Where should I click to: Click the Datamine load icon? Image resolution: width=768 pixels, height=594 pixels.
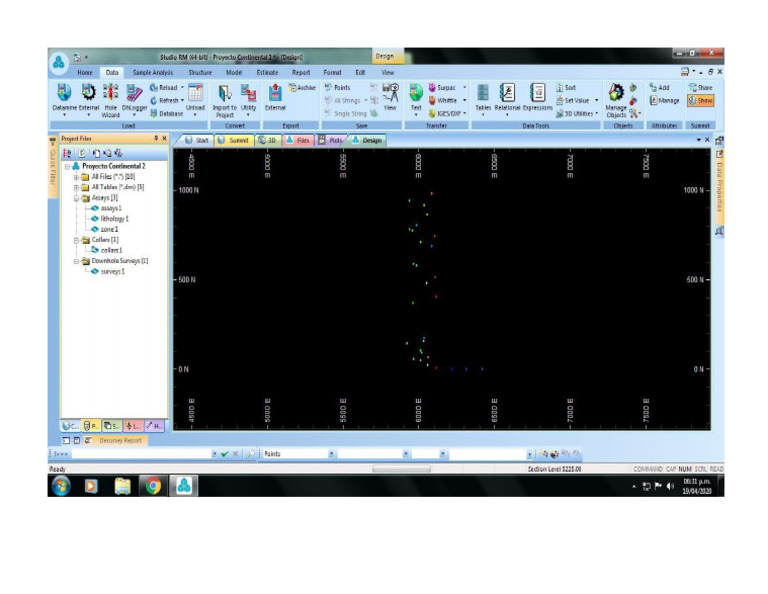(x=64, y=98)
